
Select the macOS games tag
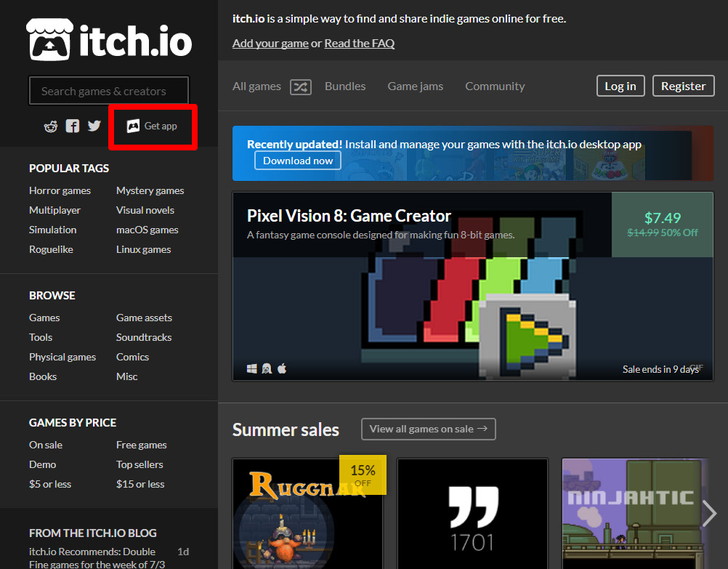click(147, 230)
